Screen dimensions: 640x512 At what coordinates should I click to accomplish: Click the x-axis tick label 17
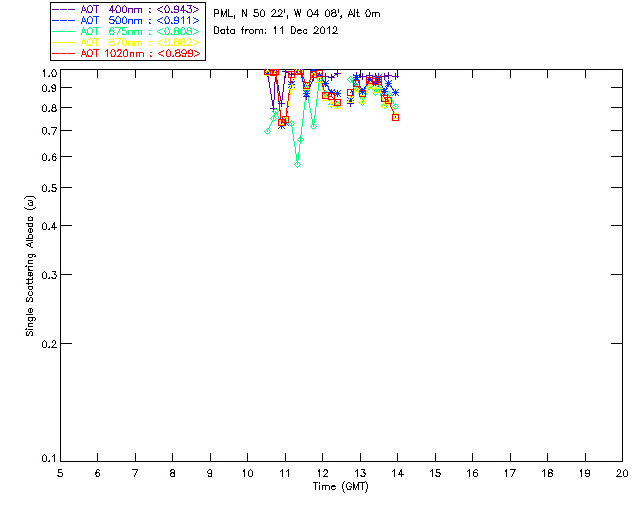pyautogui.click(x=510, y=473)
